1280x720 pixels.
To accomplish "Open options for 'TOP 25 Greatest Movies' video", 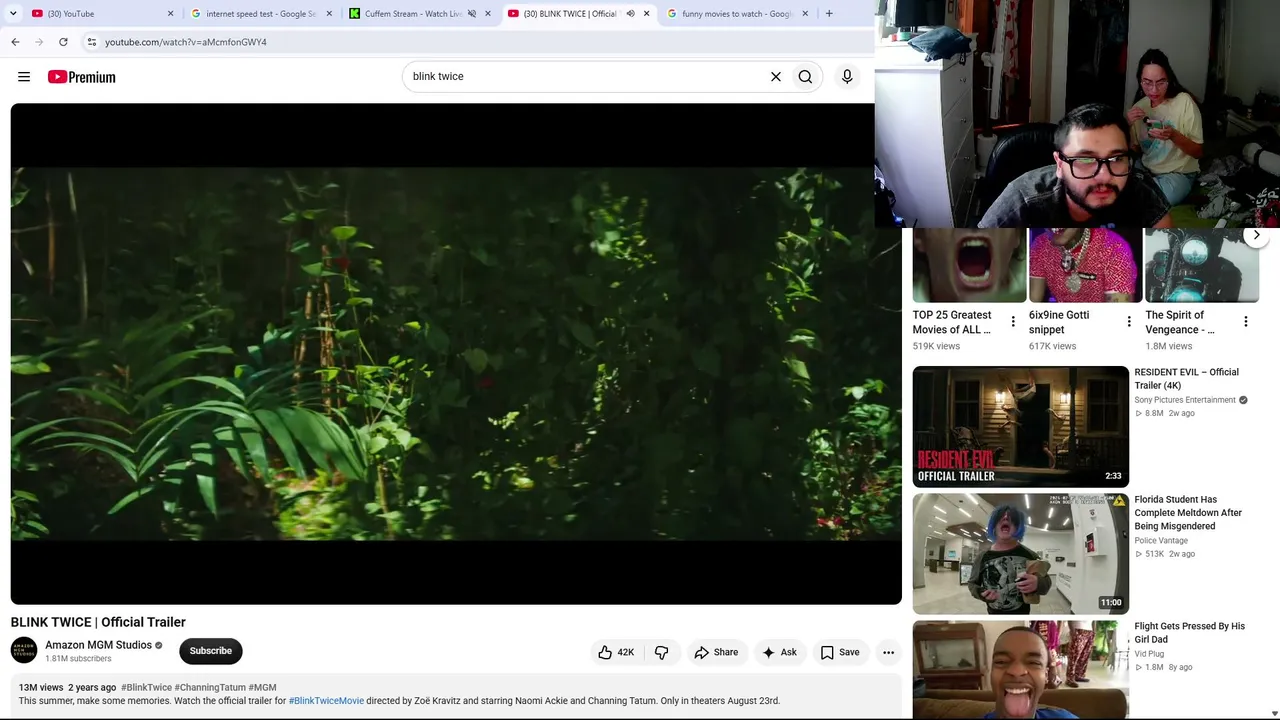I will click(x=1013, y=322).
